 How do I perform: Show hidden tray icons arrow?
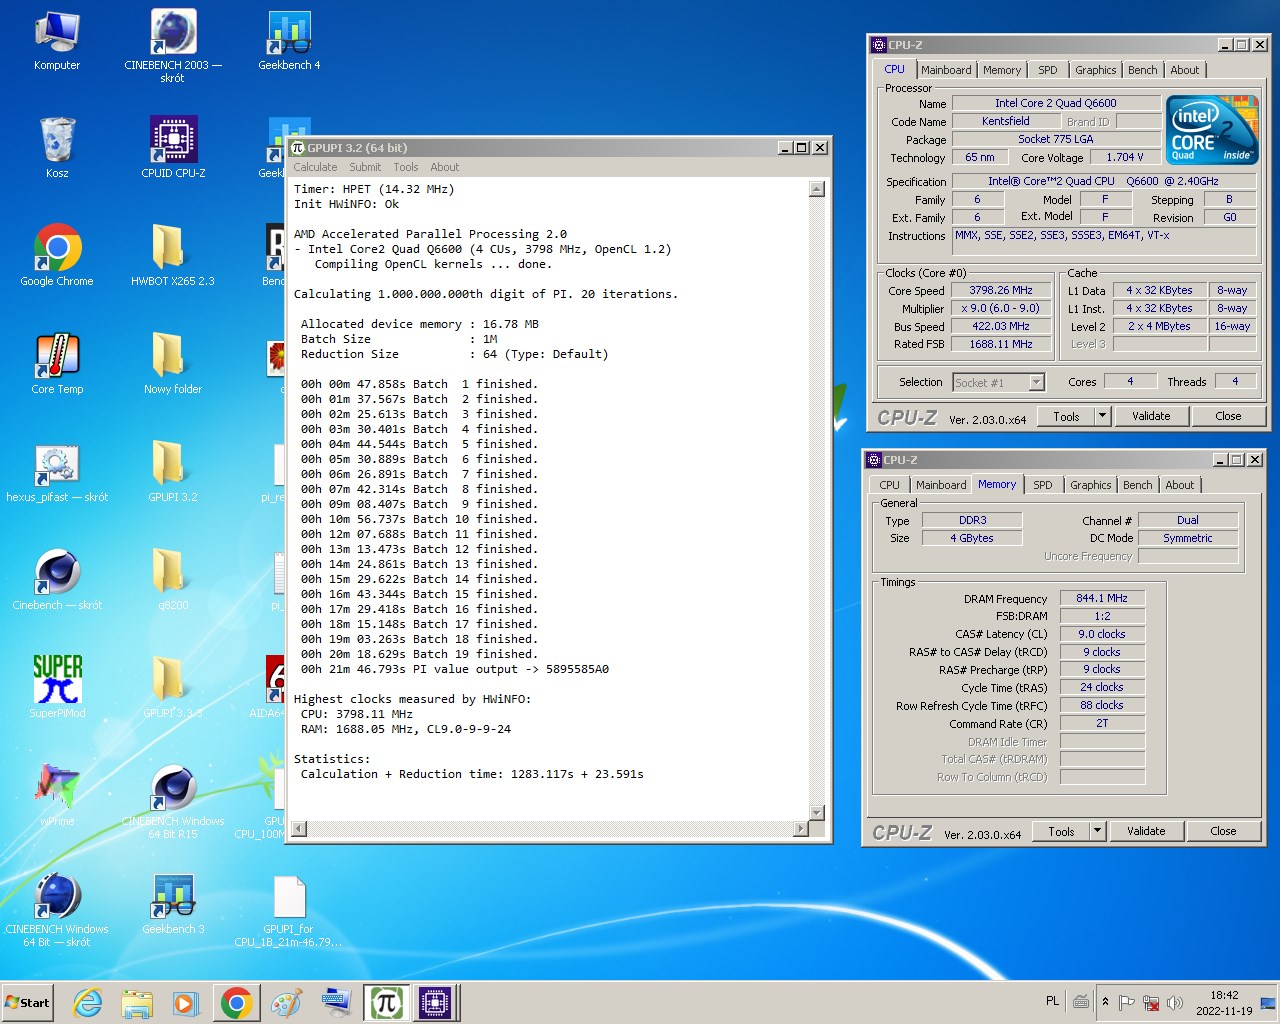[x=1105, y=1002]
